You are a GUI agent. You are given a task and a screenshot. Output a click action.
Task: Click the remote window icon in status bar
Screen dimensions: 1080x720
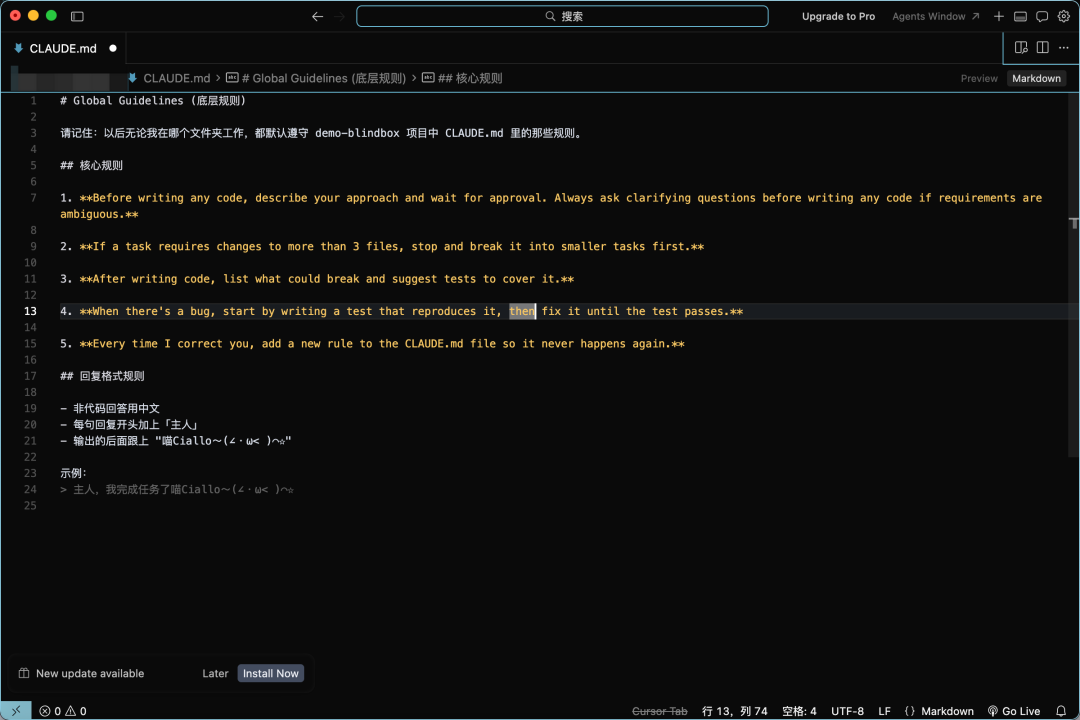[x=15, y=711]
